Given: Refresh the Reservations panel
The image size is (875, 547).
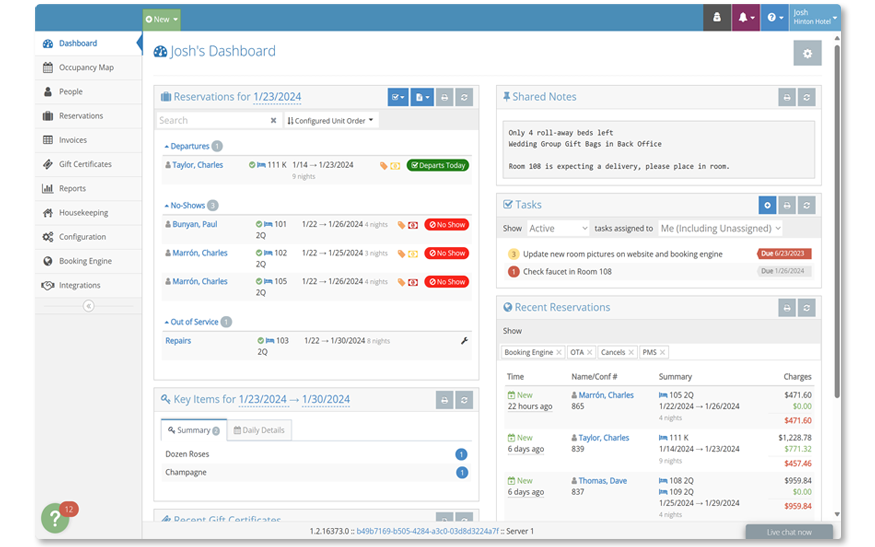Looking at the screenshot, I should tap(464, 97).
